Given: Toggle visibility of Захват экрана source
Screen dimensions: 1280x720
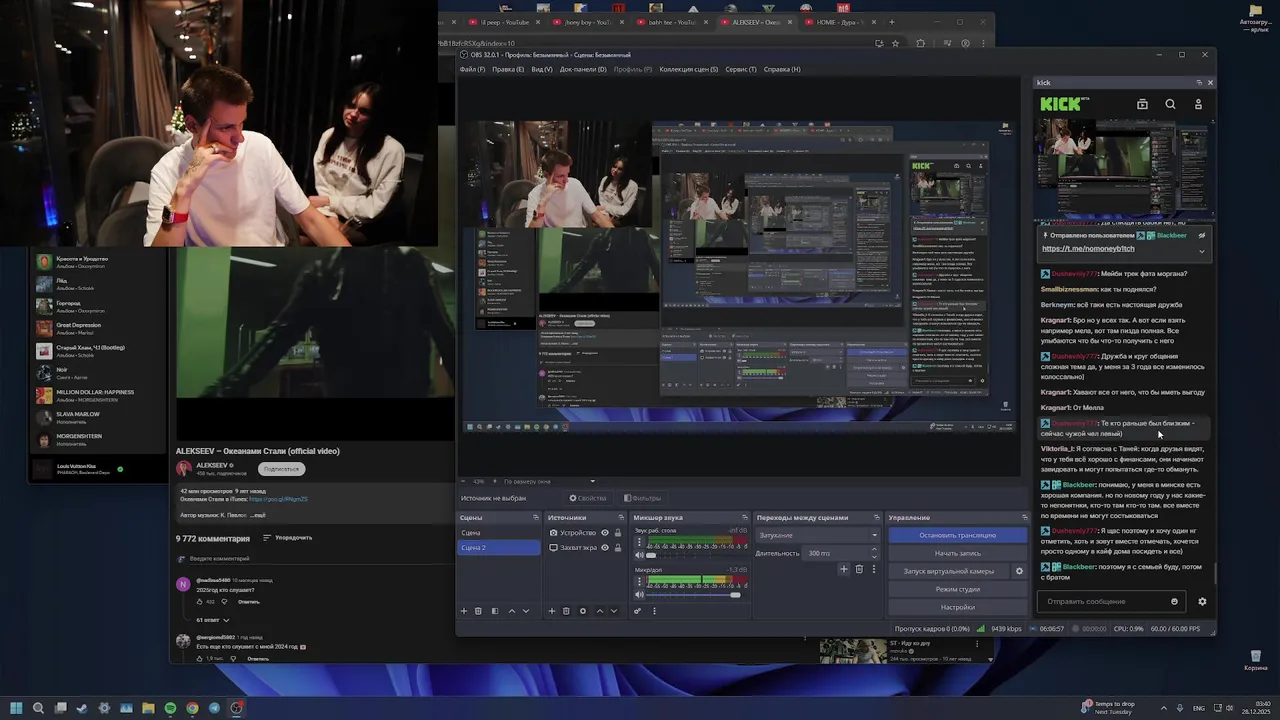Looking at the screenshot, I should tap(605, 548).
